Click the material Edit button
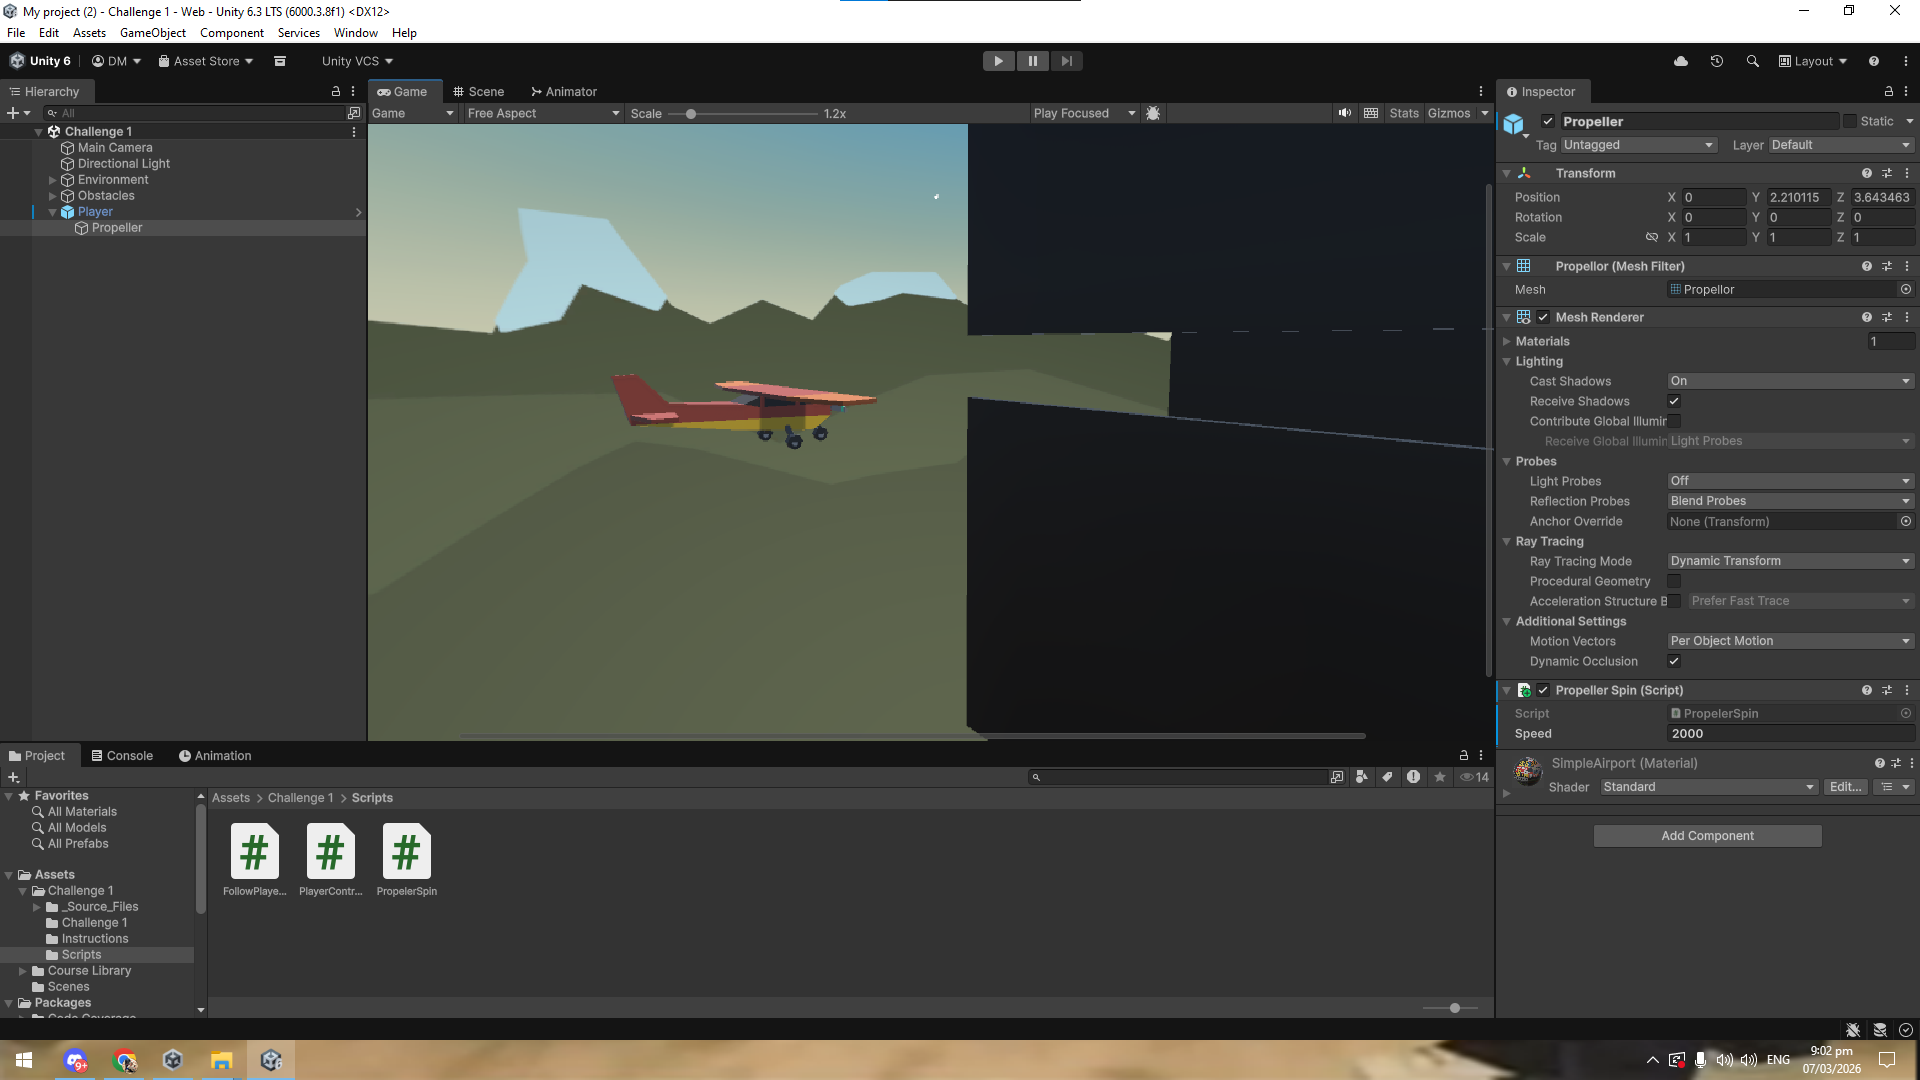Image resolution: width=1920 pixels, height=1080 pixels. [1845, 787]
